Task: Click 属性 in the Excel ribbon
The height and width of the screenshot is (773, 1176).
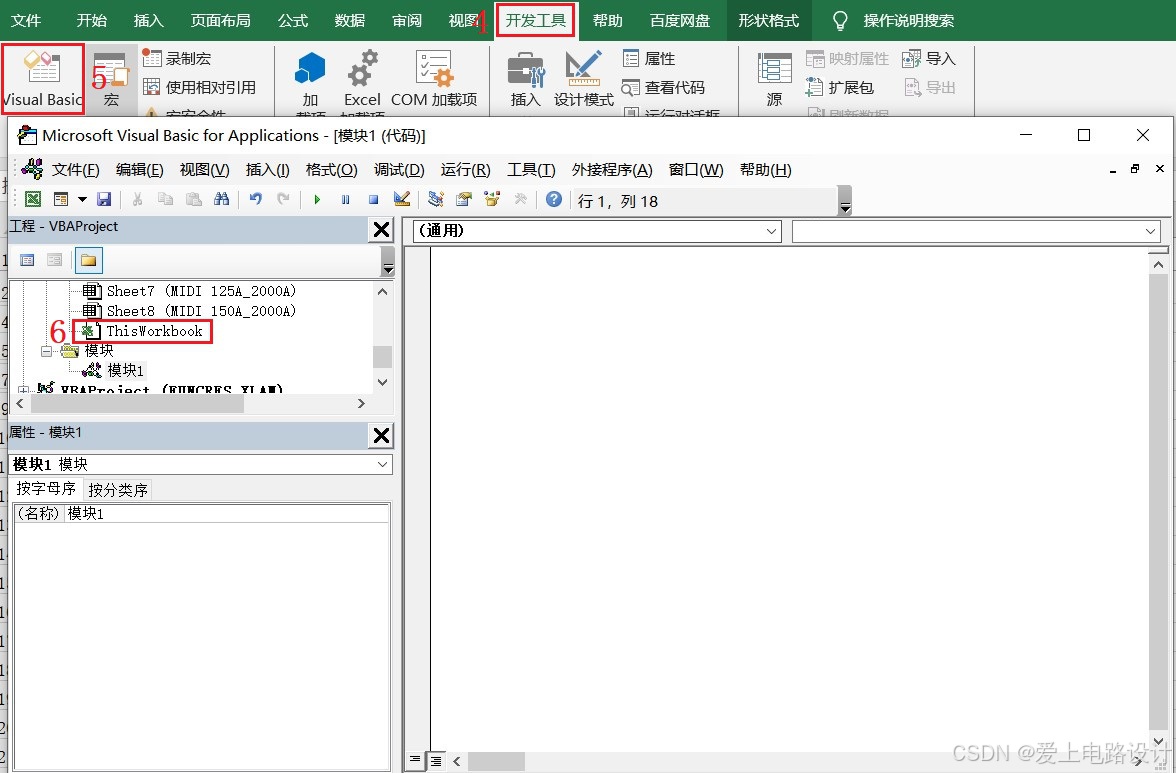Action: (x=650, y=58)
